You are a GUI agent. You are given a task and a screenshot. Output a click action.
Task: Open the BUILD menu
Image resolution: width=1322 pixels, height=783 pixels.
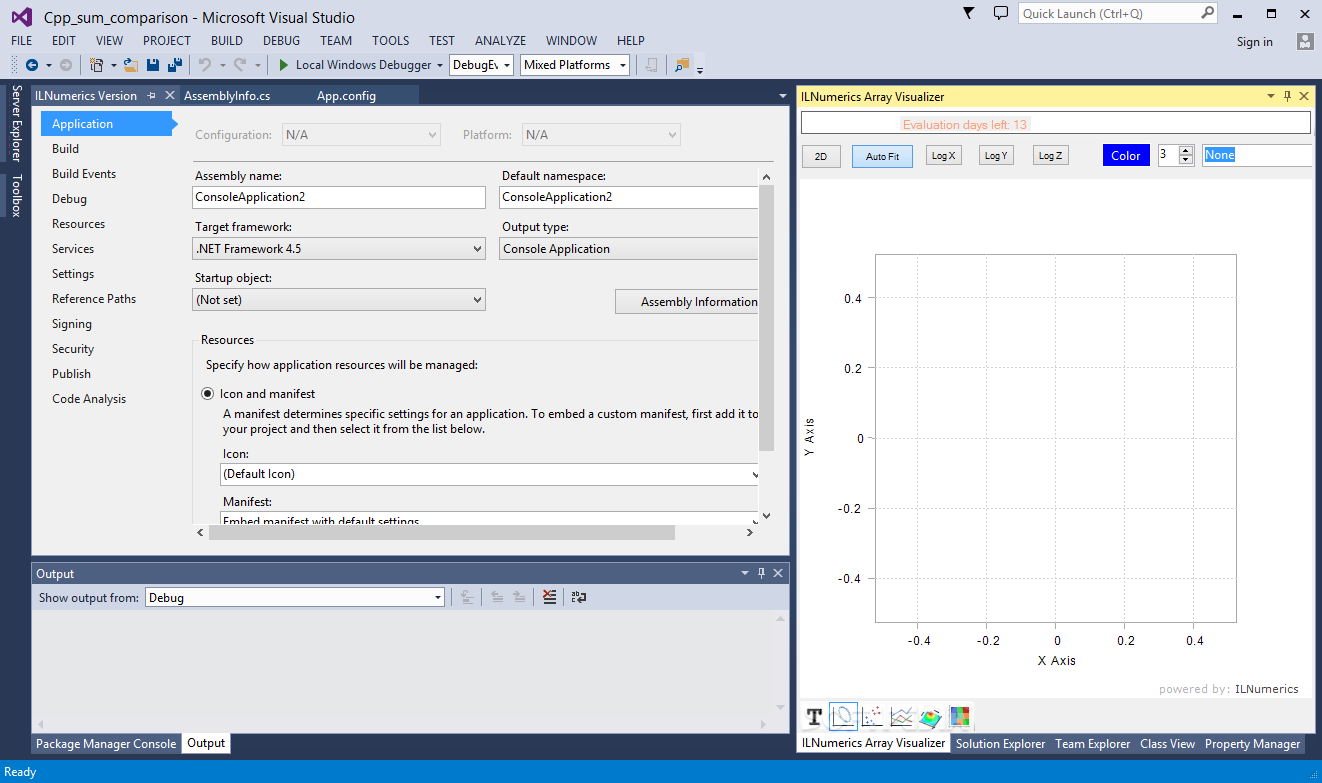point(227,41)
